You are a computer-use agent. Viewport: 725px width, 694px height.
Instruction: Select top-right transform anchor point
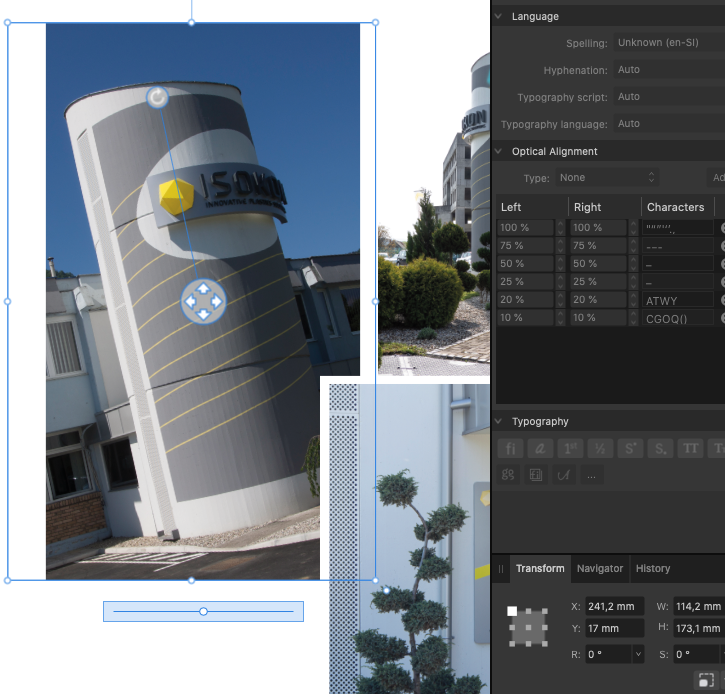pyautogui.click(x=545, y=611)
